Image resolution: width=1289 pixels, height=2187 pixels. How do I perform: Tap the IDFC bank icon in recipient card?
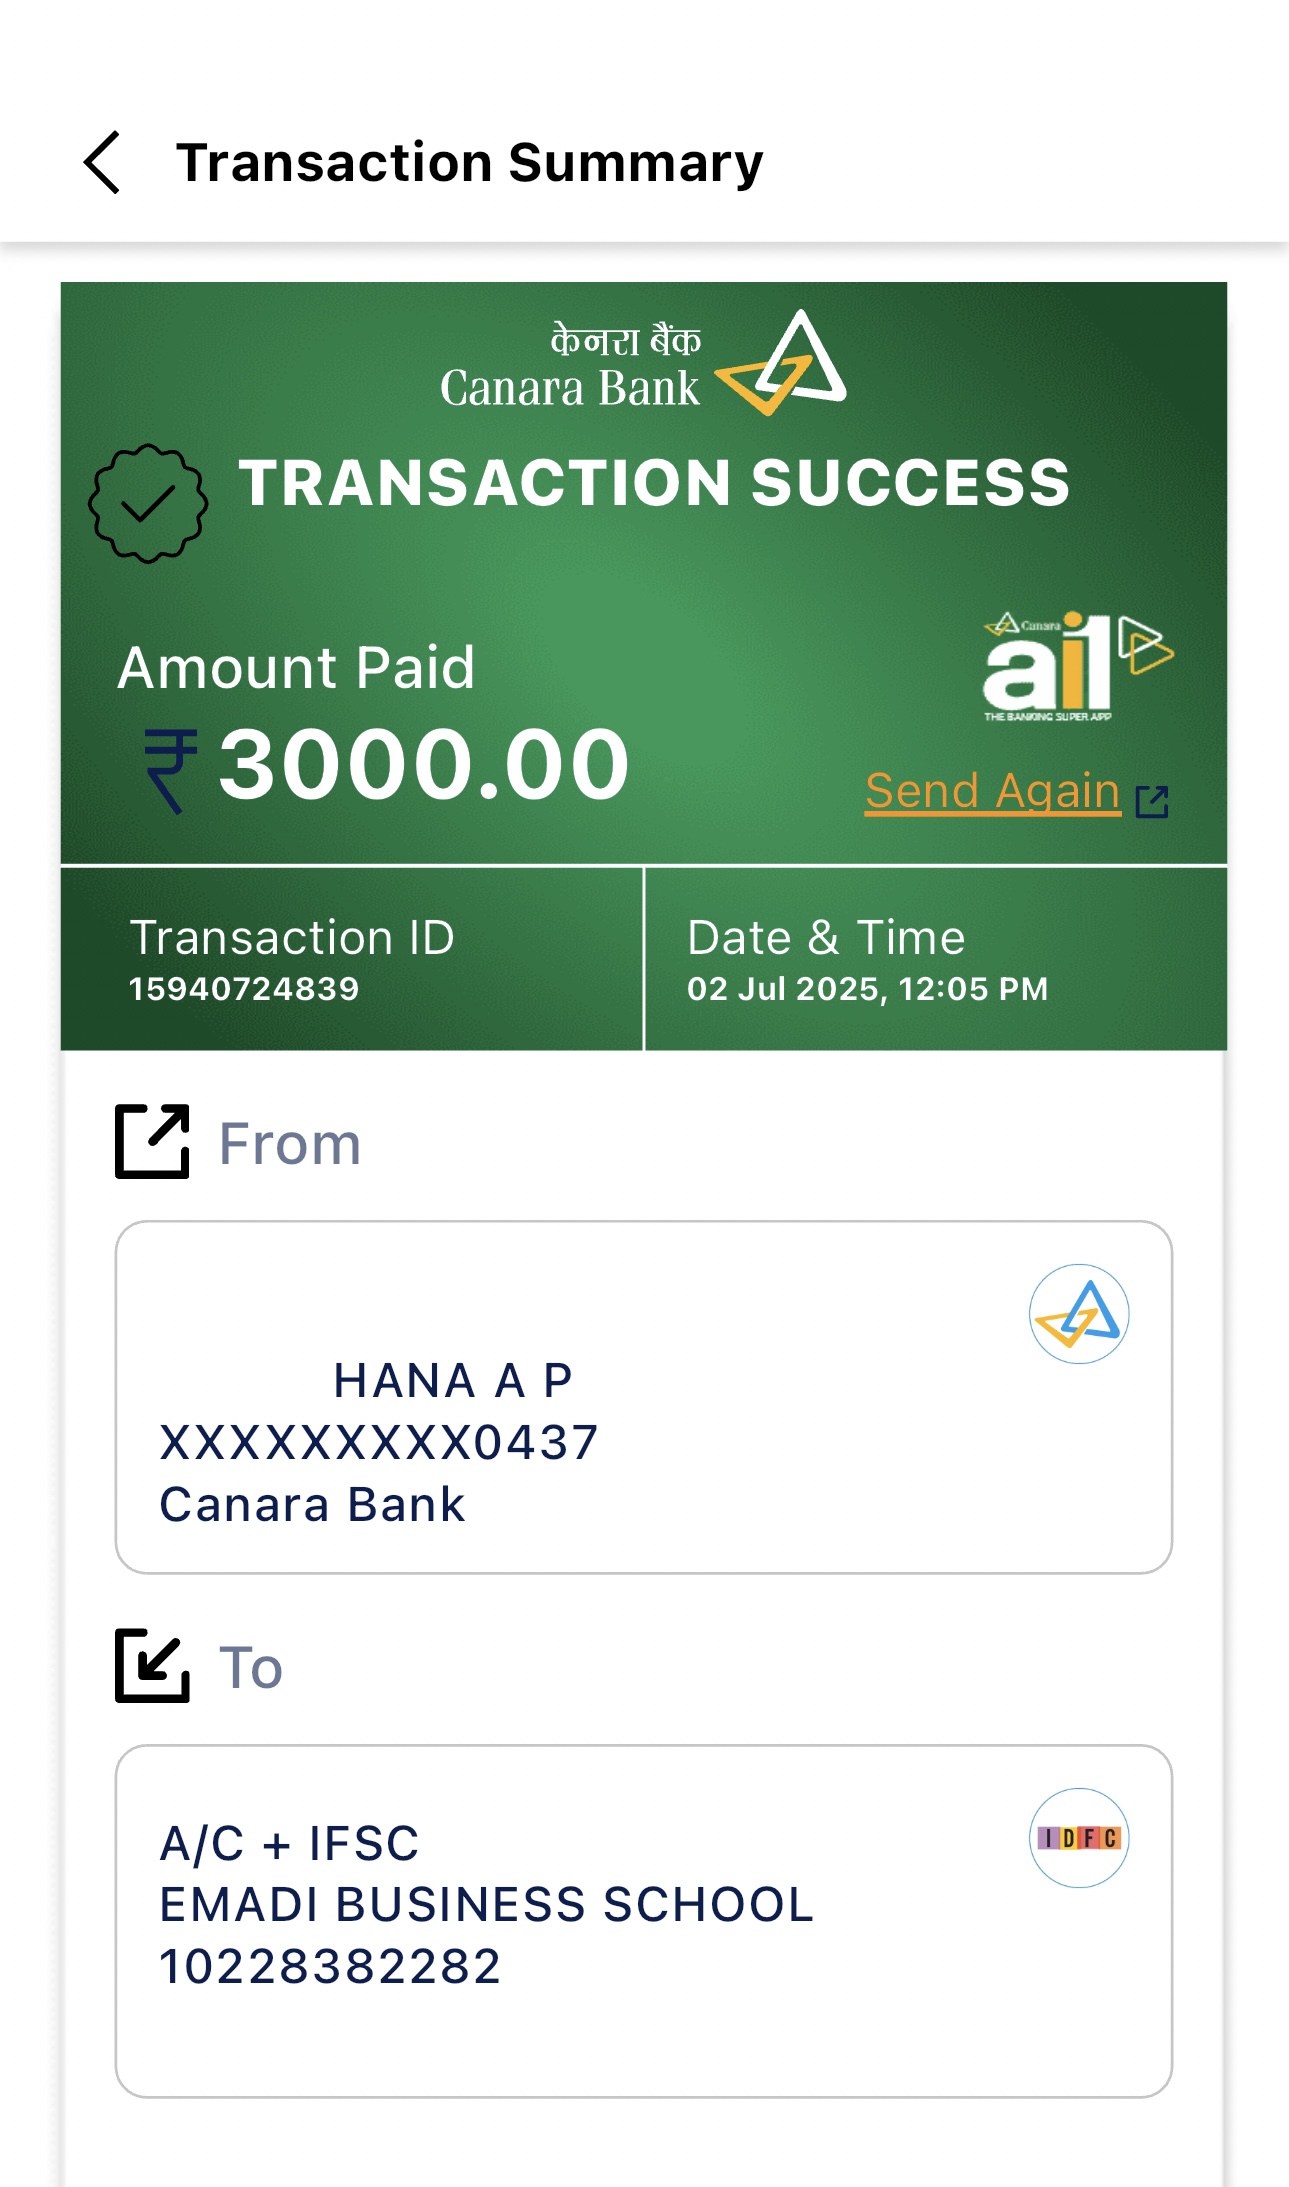[x=1079, y=1838]
